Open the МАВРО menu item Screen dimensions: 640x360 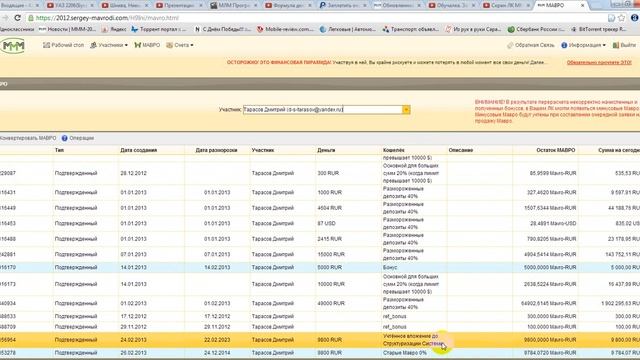(147, 45)
